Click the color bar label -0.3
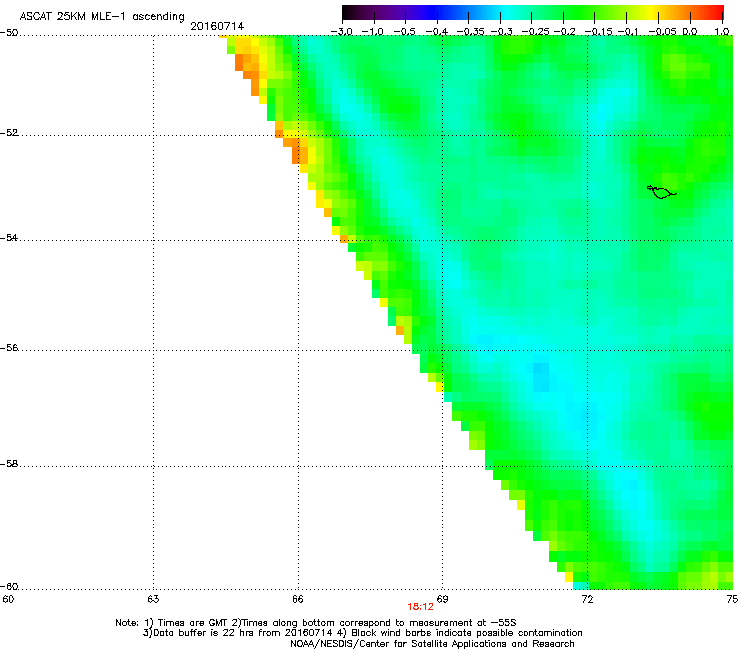Image resolution: width=740 pixels, height=650 pixels. 501,32
